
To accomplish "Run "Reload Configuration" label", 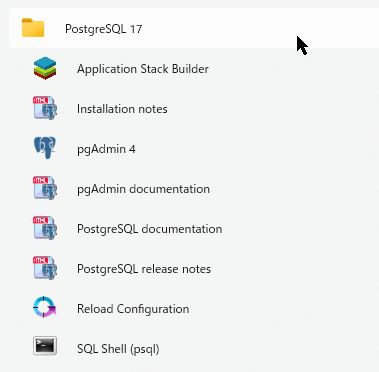I will [x=133, y=309].
